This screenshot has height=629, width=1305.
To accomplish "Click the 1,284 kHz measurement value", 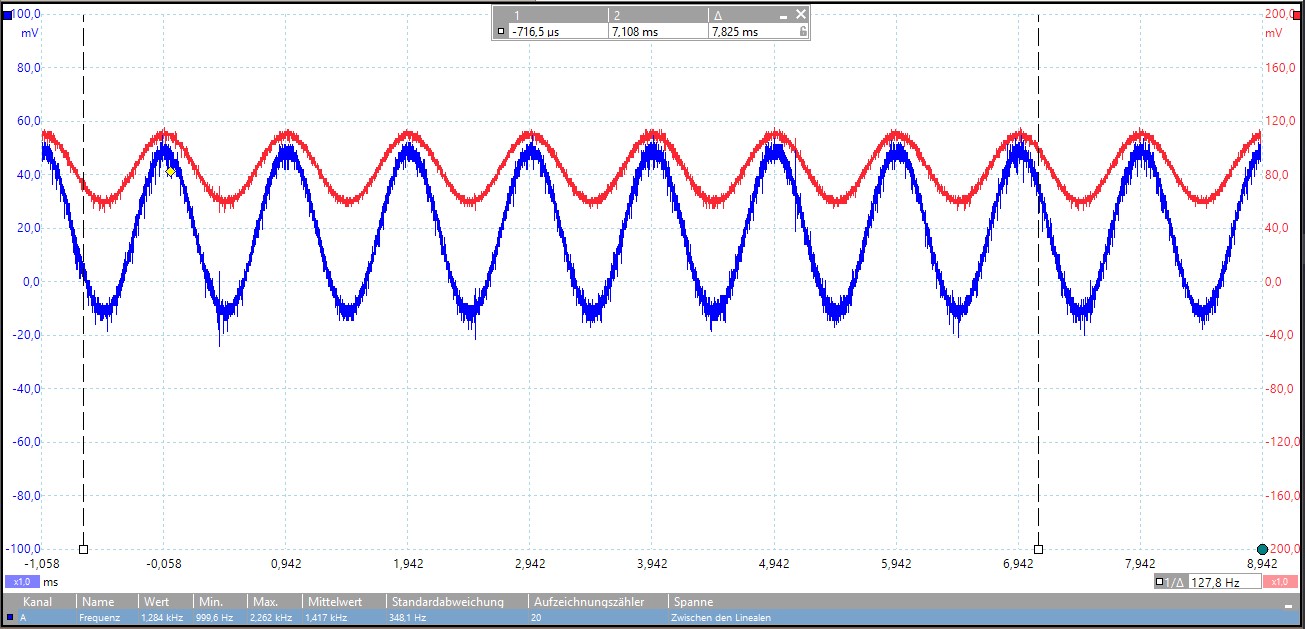I will pos(162,618).
